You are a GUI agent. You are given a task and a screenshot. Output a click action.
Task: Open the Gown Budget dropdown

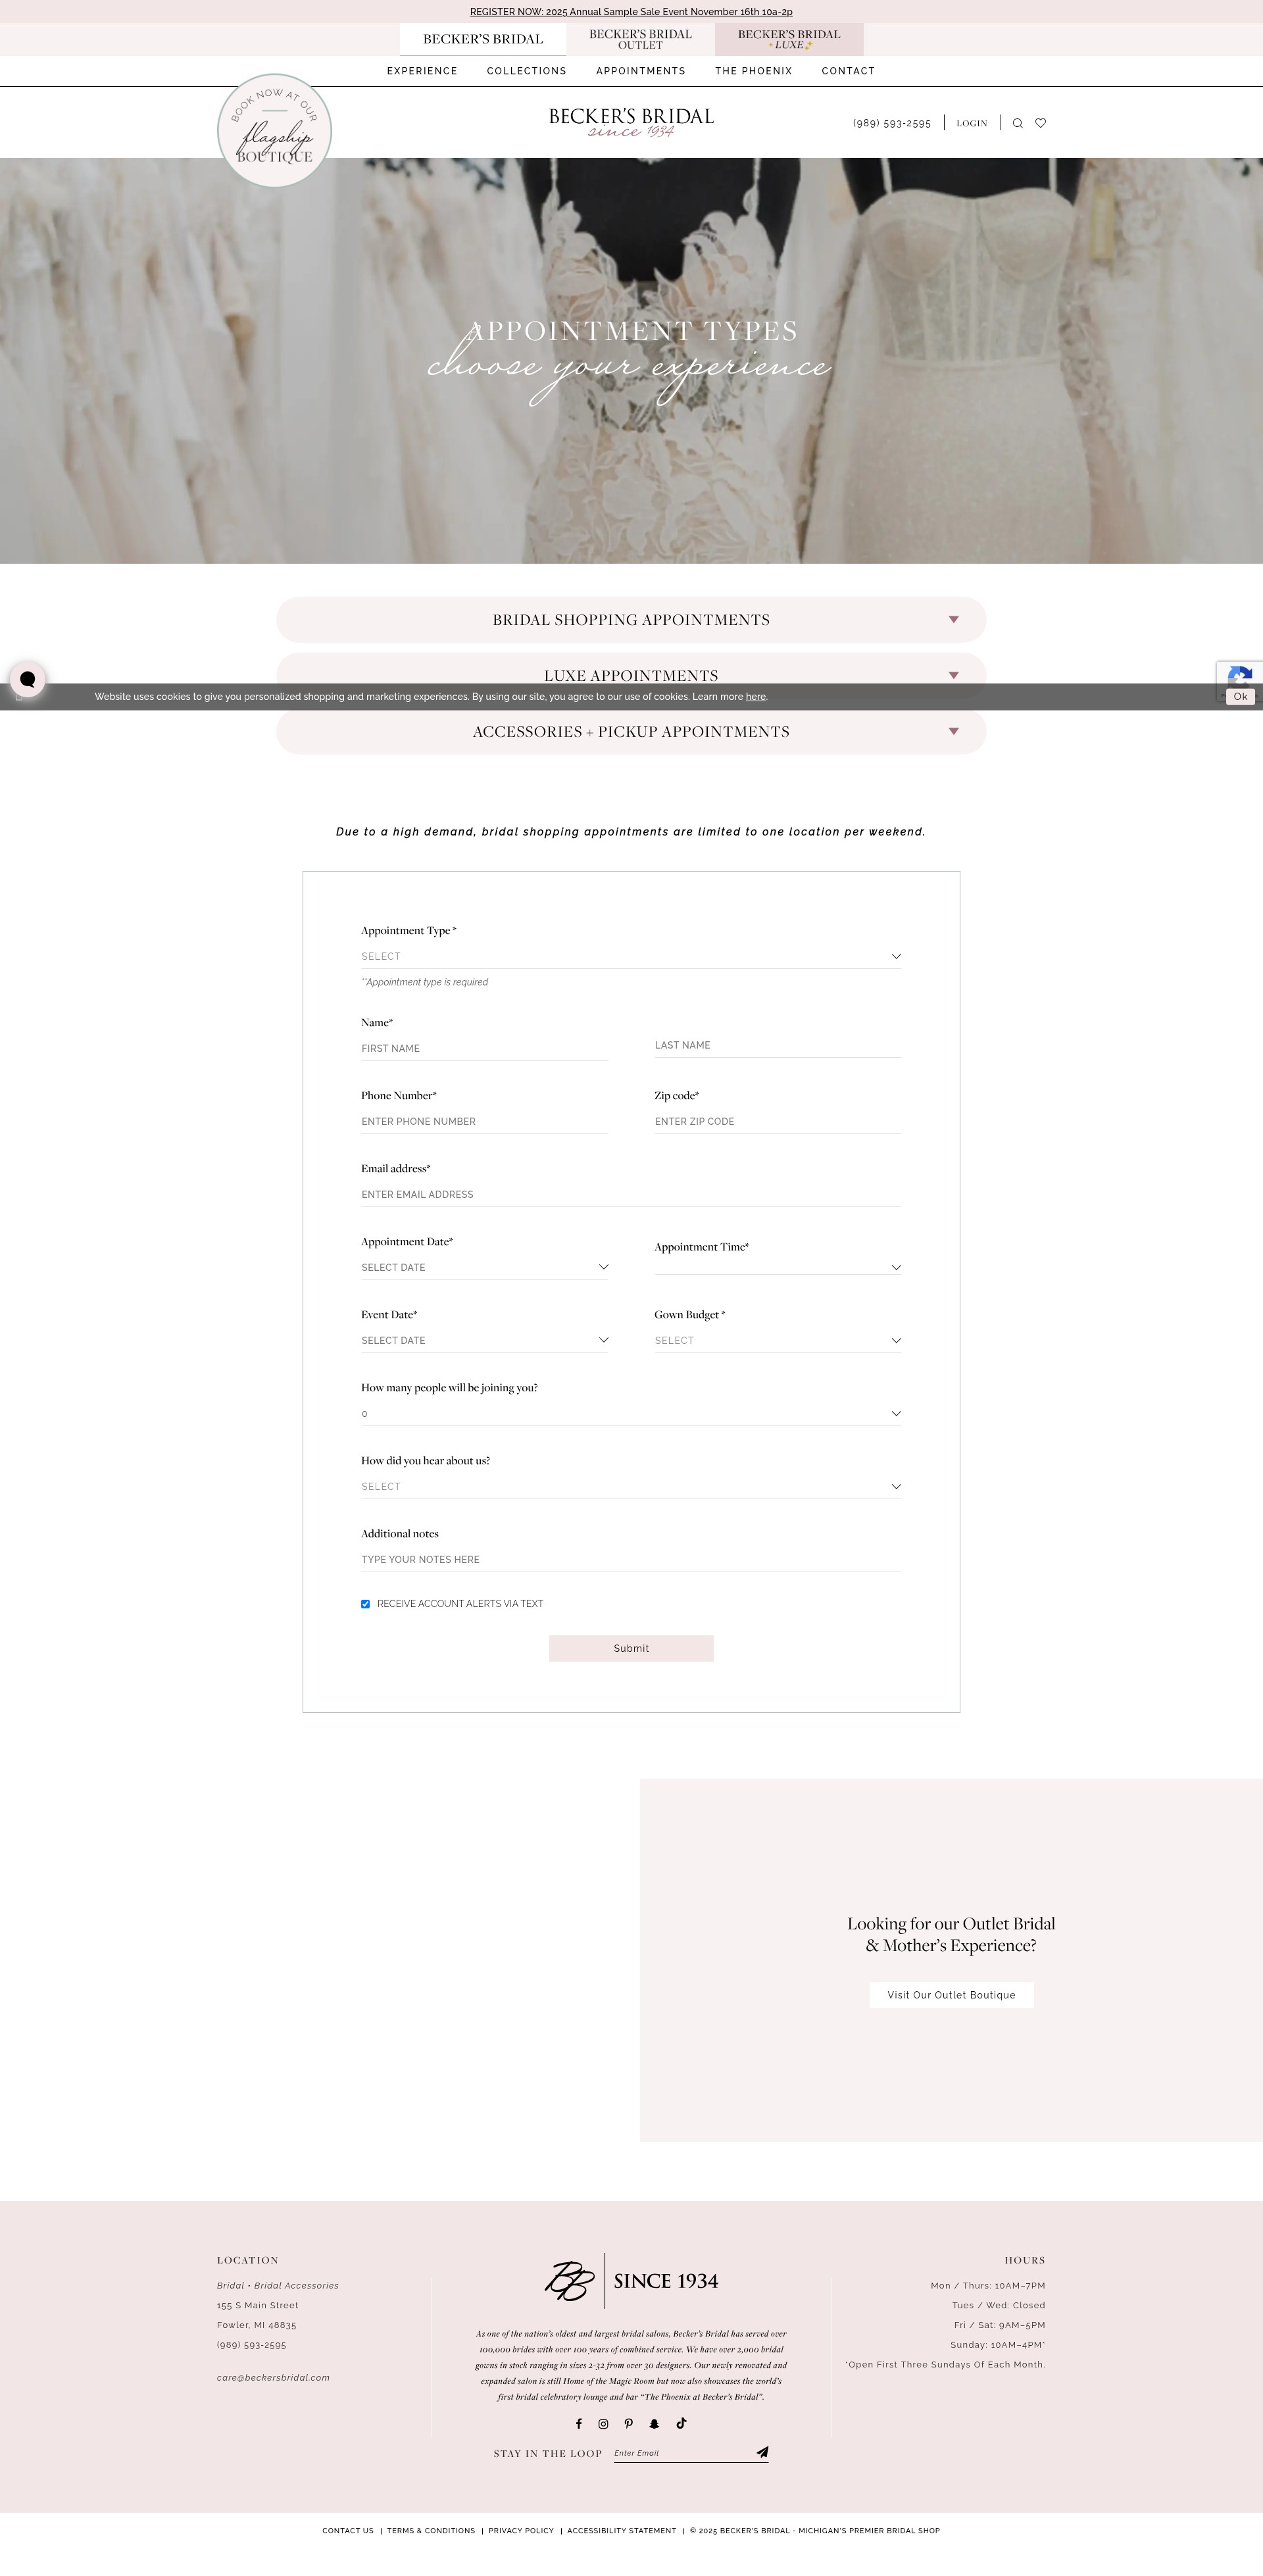(778, 1340)
